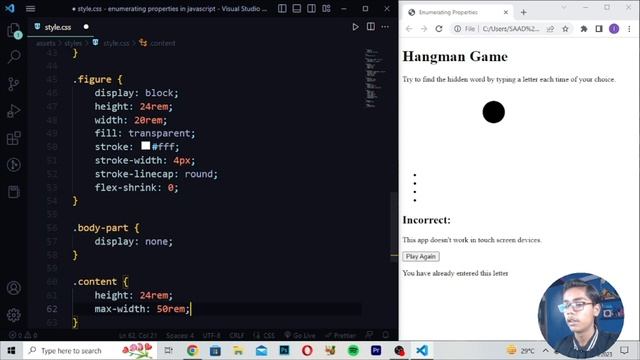The image size is (640, 360).
Task: Click Ln 62, Col cursor position status
Action: 138,336
